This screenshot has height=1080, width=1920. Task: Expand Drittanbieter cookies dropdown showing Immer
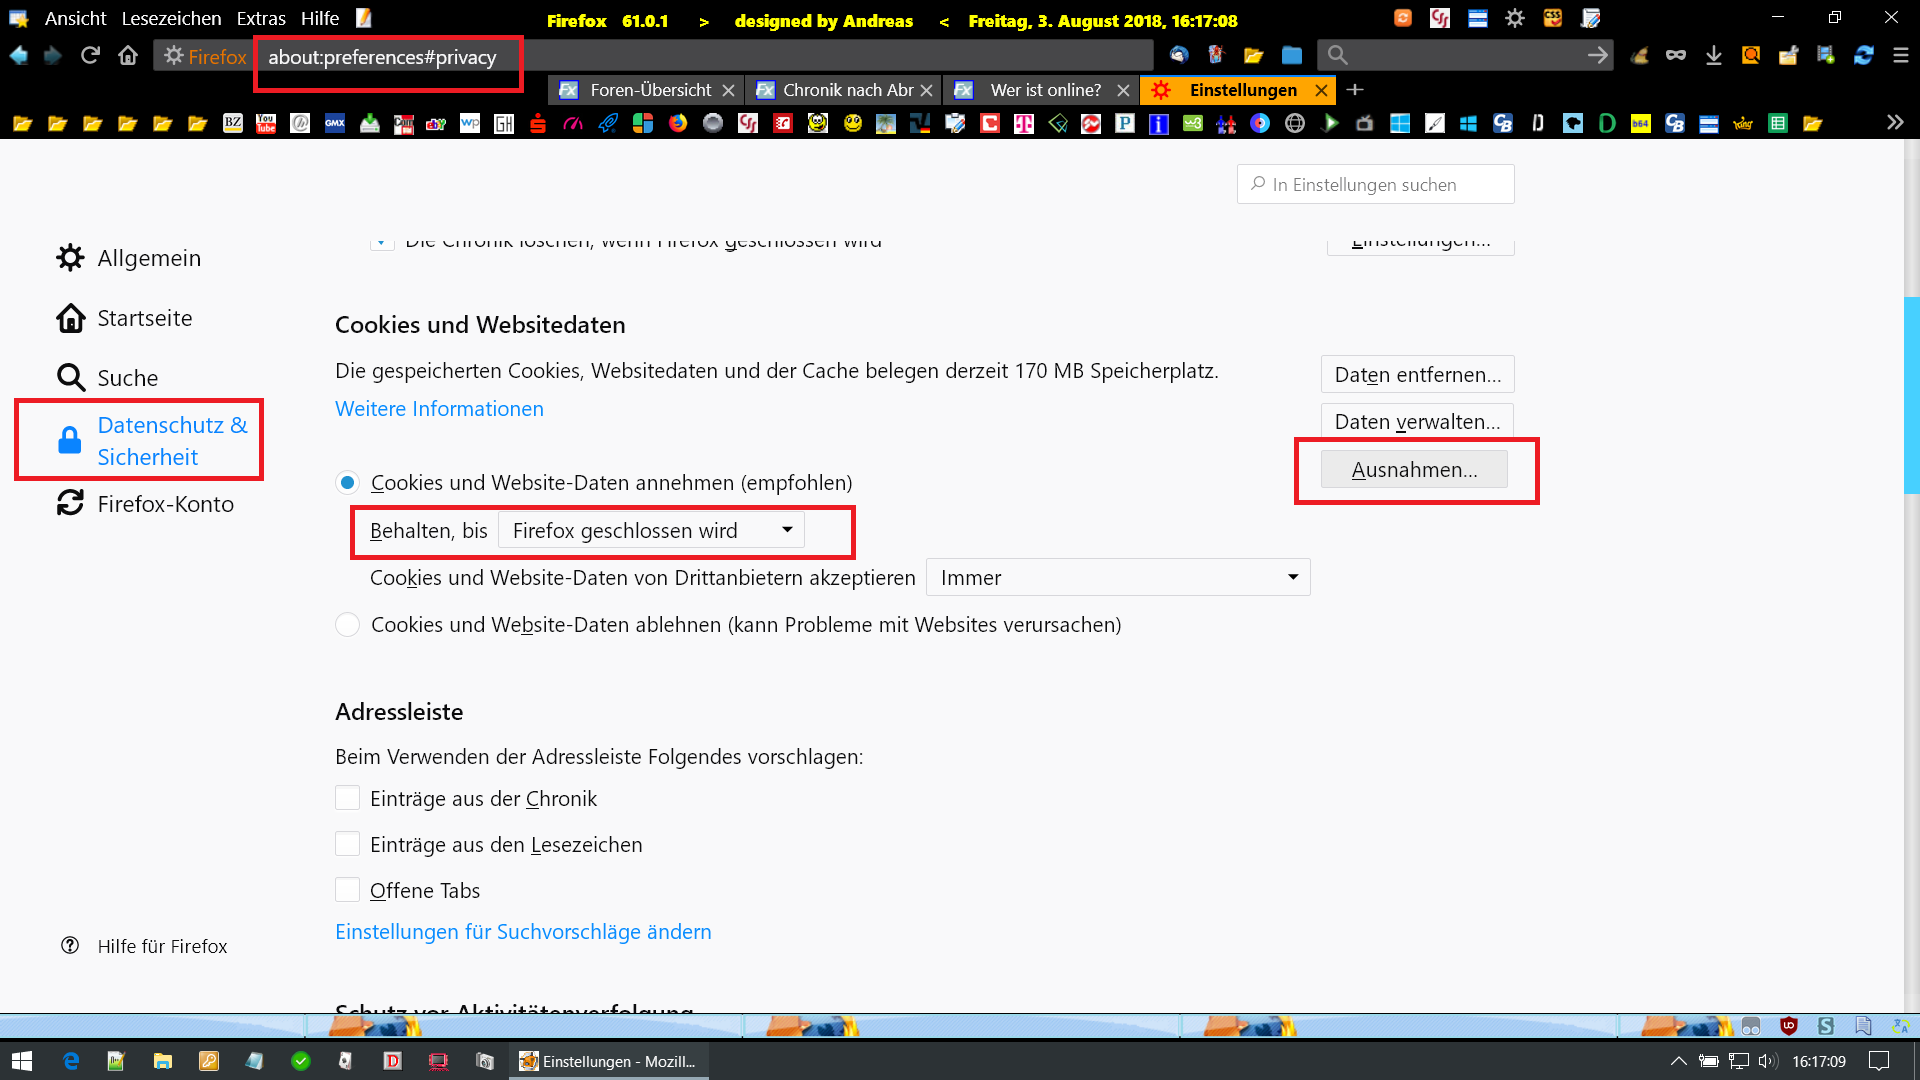(1117, 578)
